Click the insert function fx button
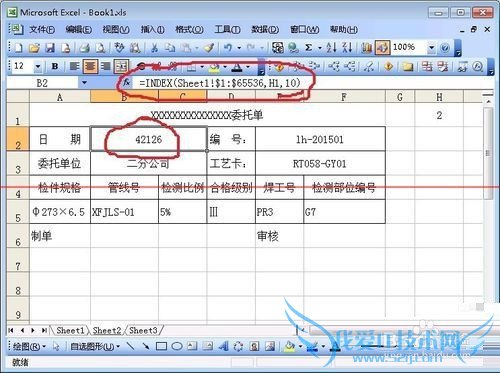 coord(127,82)
